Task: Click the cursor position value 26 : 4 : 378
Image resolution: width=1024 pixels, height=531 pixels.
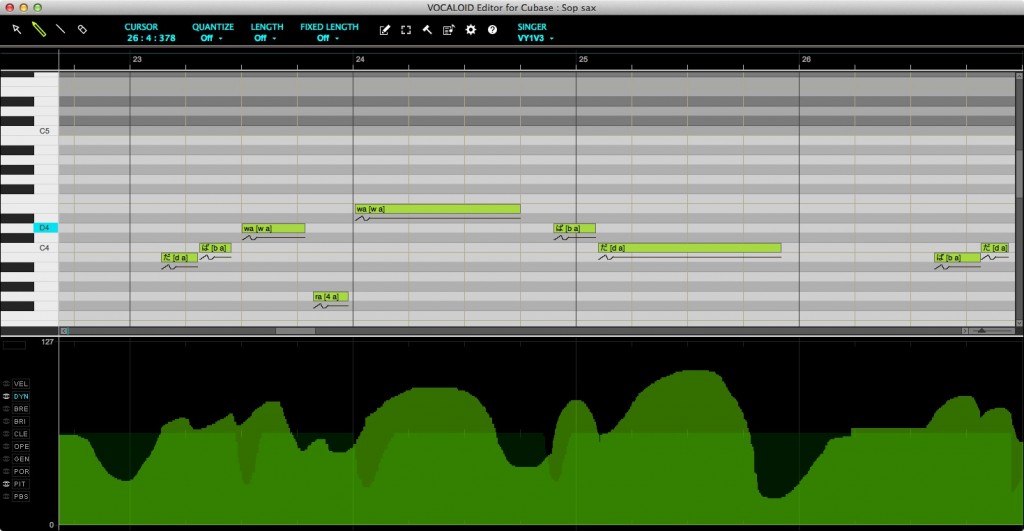Action: pos(151,38)
